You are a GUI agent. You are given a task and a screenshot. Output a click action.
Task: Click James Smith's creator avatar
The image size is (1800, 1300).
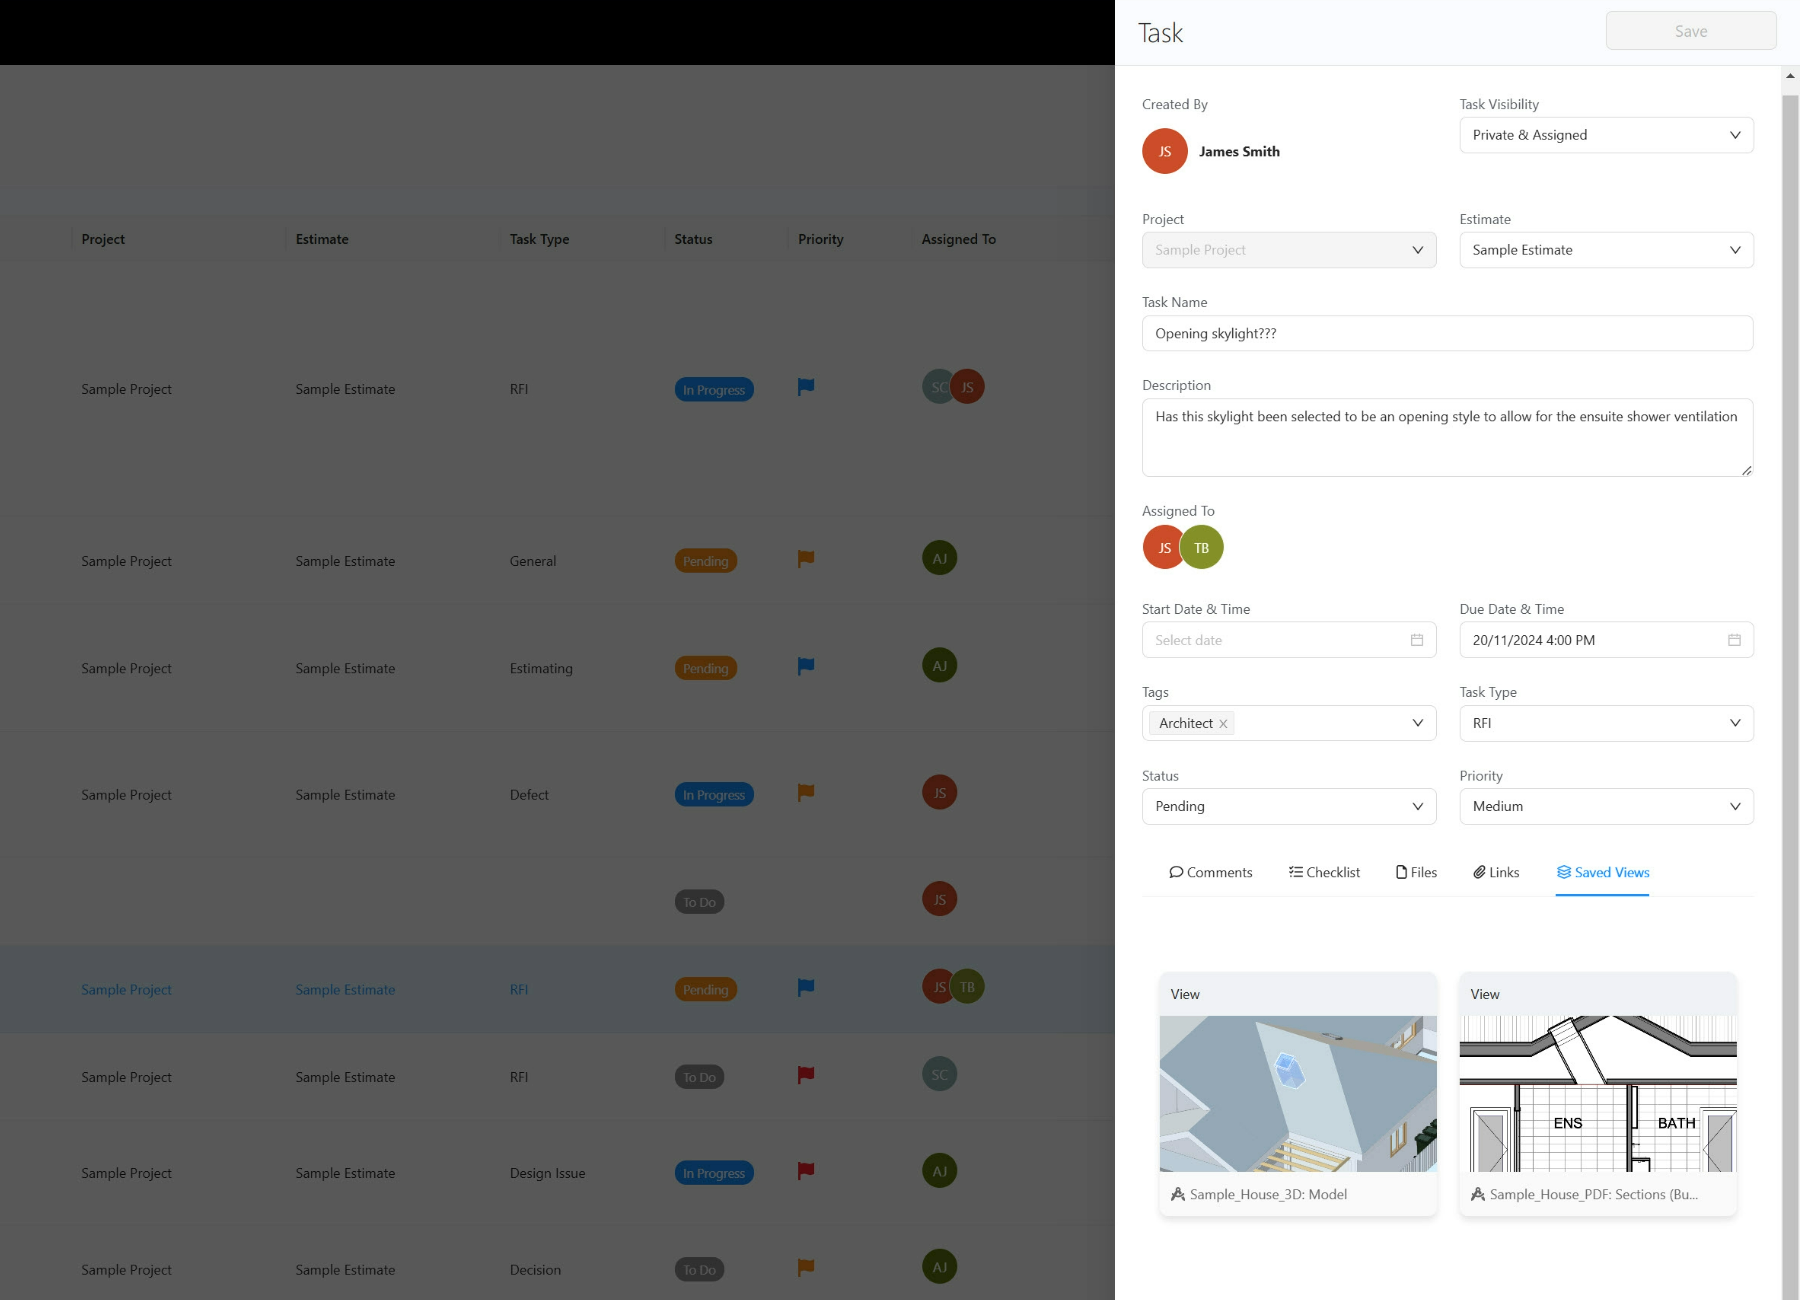pos(1164,151)
